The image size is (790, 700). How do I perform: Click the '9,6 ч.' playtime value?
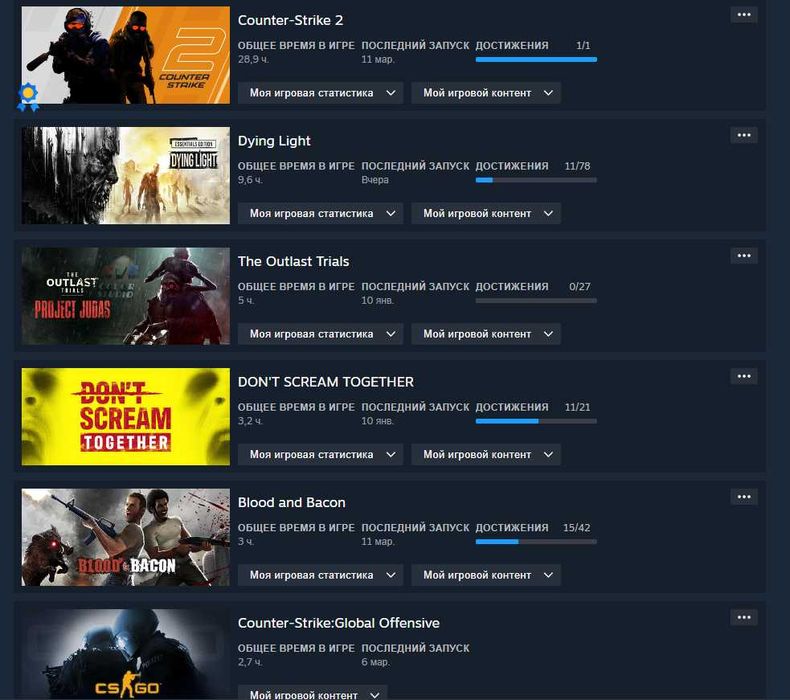[x=250, y=180]
